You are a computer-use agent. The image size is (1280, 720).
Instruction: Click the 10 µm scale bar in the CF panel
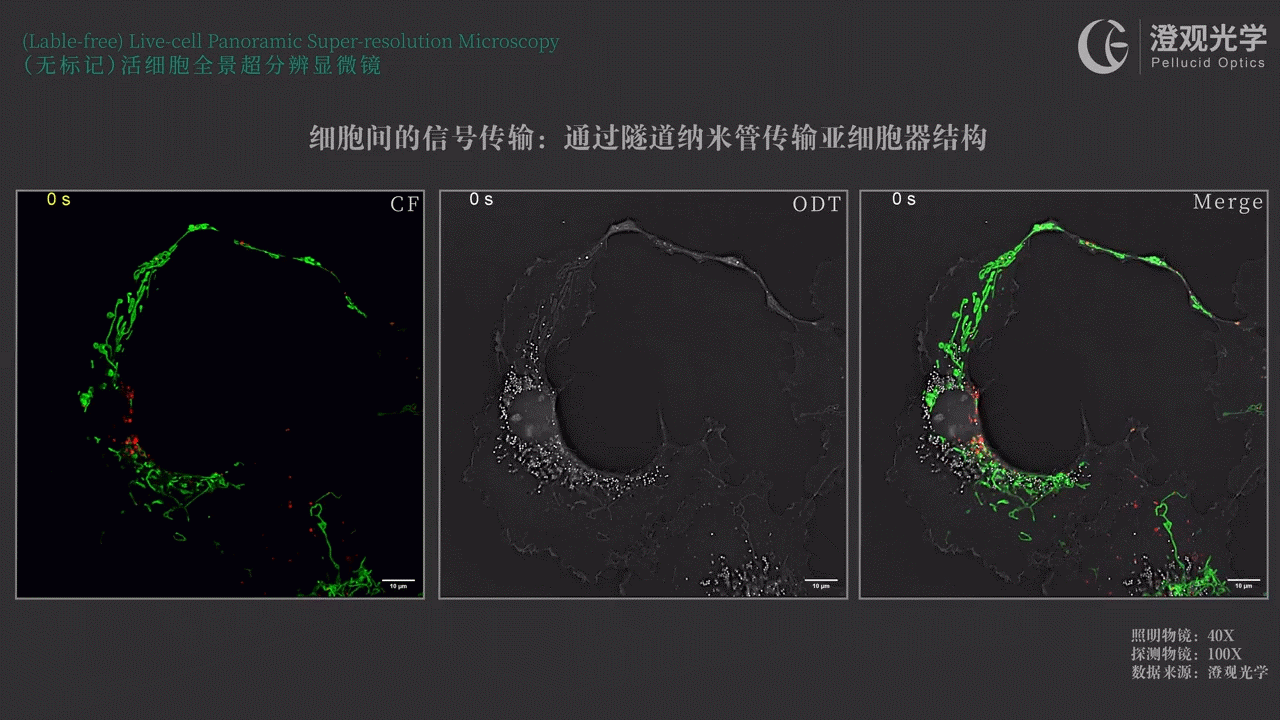(x=398, y=582)
